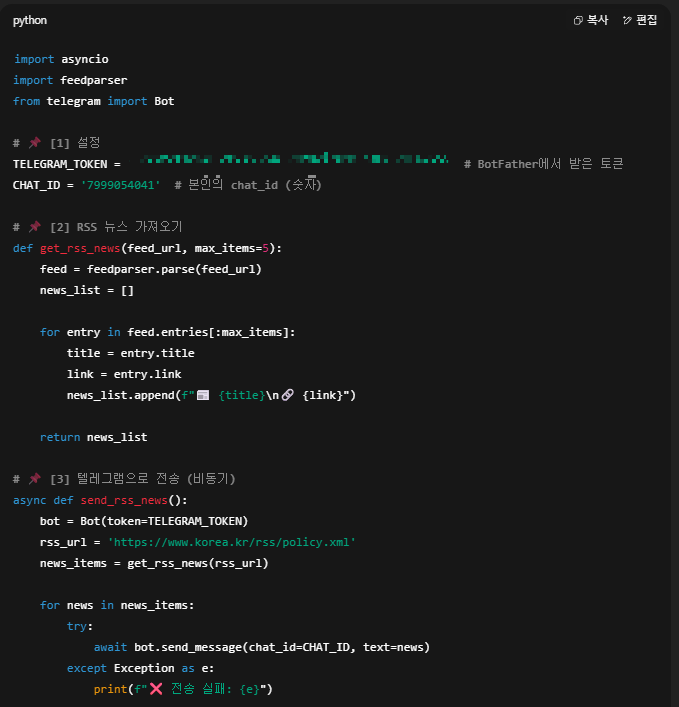This screenshot has height=707, width=679.
Task: Click the python language label
Action: coord(30,21)
